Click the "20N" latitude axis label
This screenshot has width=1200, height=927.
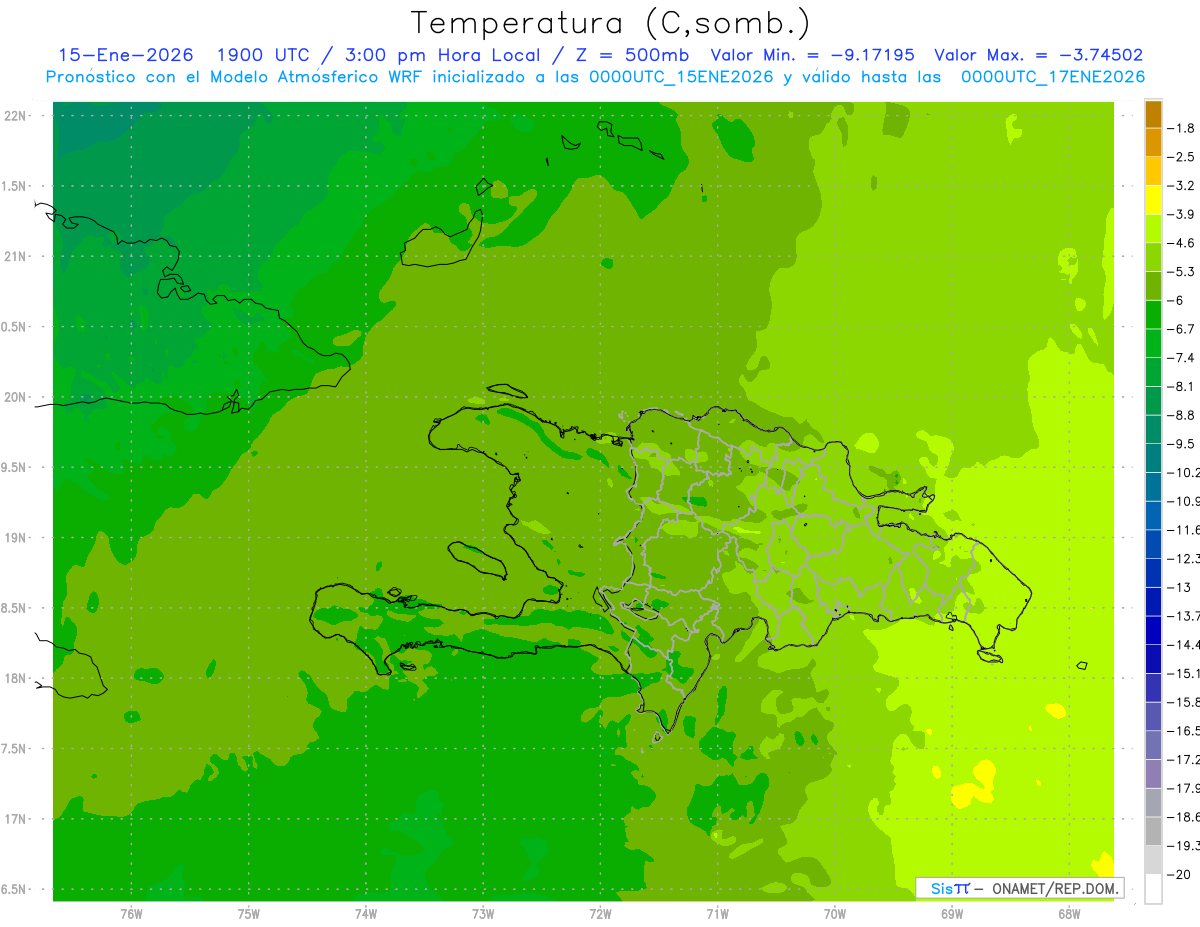click(16, 397)
